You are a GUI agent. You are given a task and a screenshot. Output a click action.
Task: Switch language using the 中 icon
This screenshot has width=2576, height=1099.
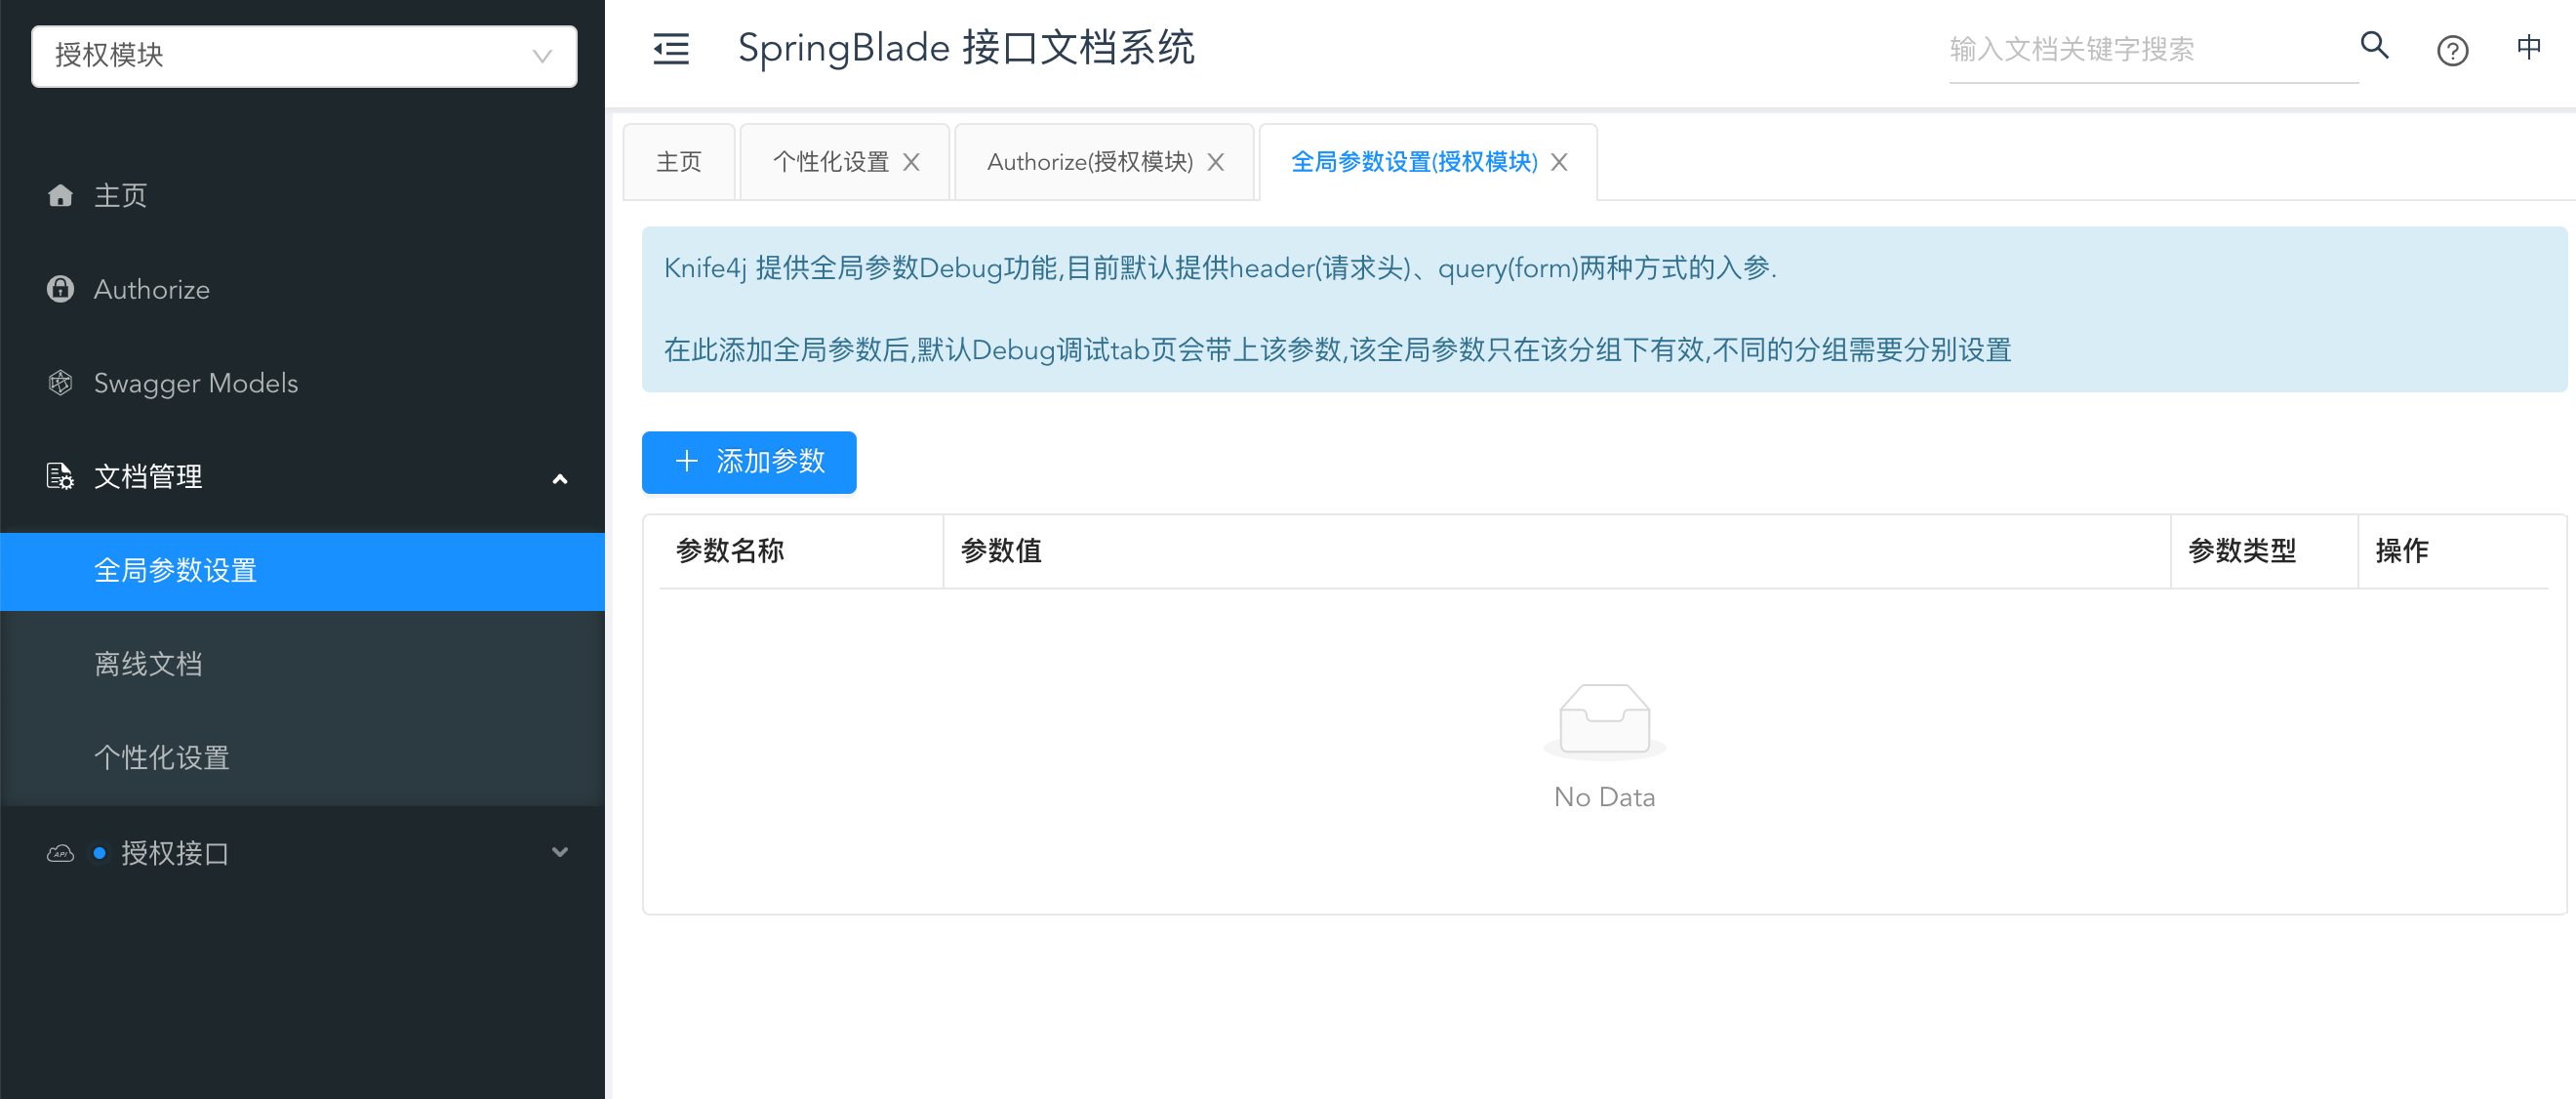[x=2528, y=47]
